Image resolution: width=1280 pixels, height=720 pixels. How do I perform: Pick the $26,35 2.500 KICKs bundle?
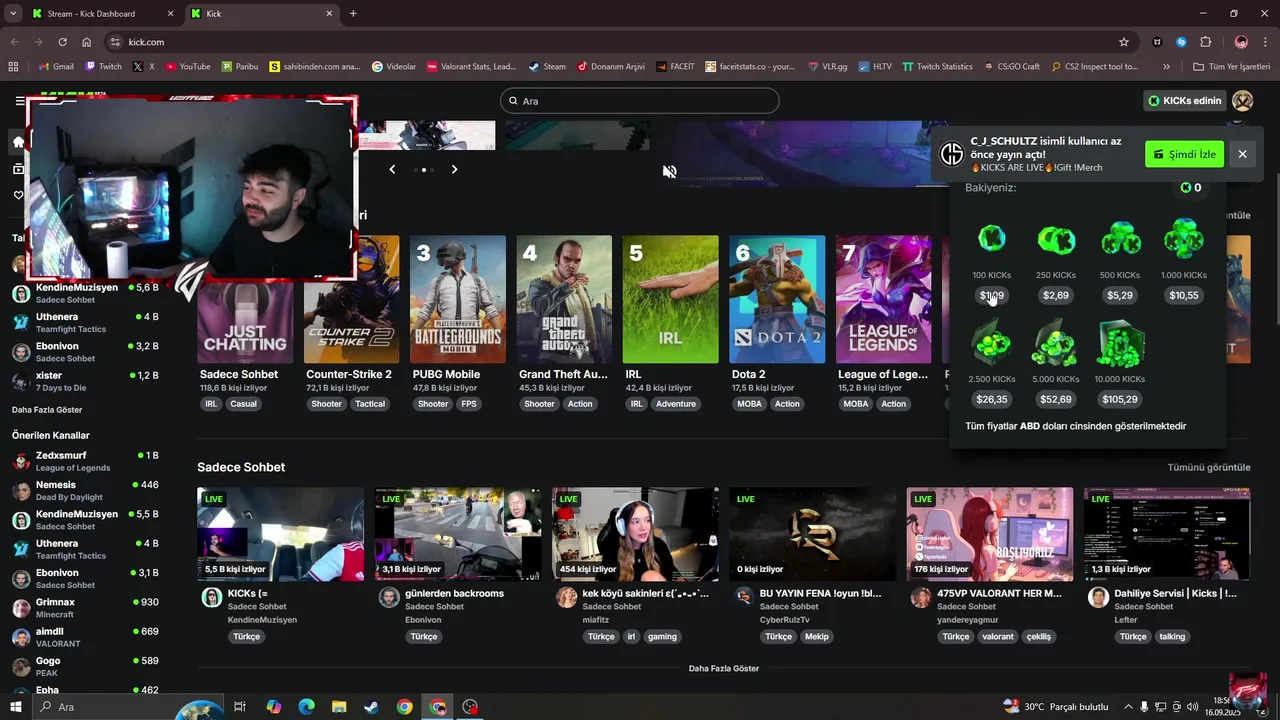pyautogui.click(x=992, y=399)
